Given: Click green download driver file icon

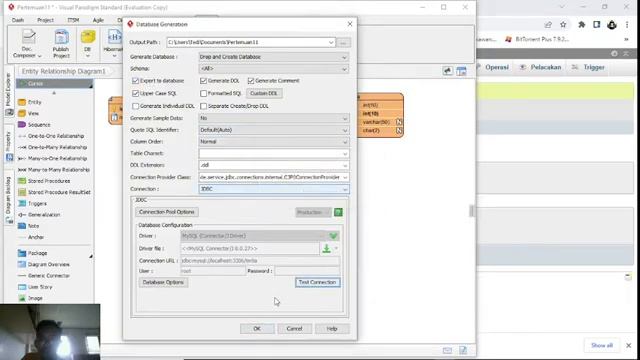Looking at the screenshot, I should pyautogui.click(x=326, y=248).
